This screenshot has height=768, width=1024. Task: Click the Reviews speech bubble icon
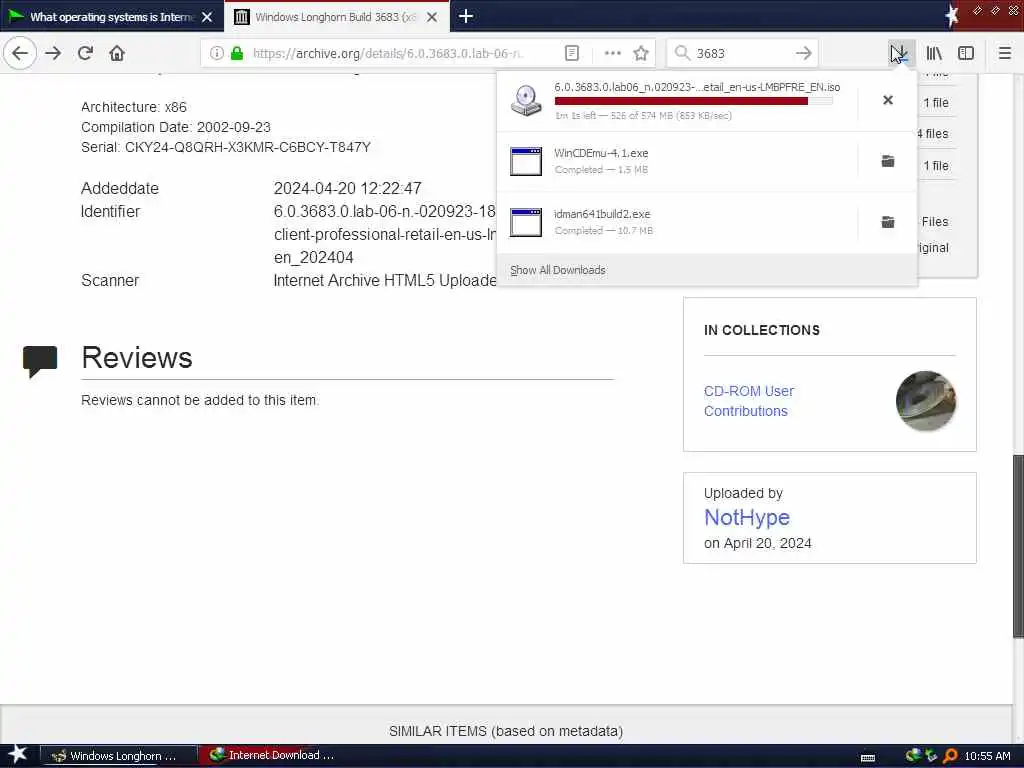click(x=40, y=361)
